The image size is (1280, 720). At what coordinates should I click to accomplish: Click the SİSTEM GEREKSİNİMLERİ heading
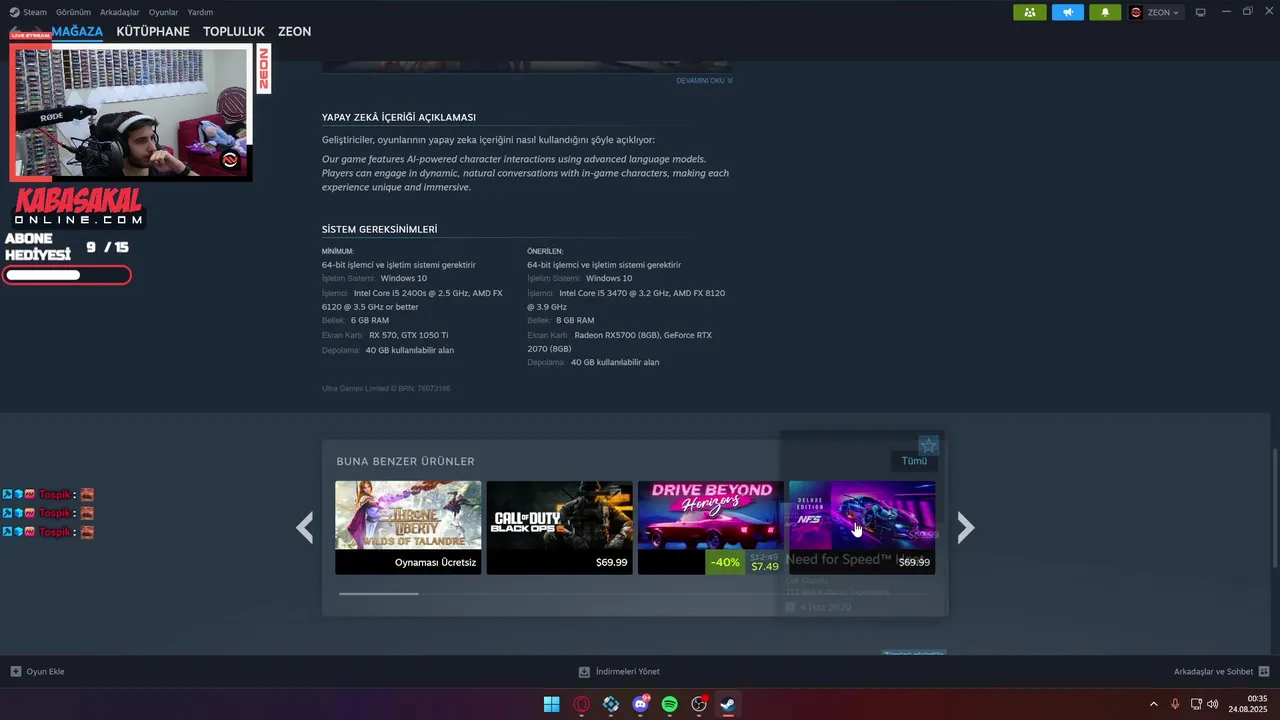379,229
